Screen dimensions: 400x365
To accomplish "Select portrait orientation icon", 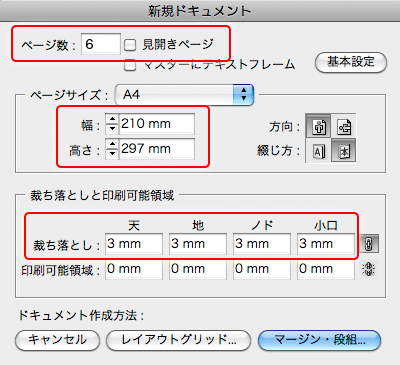I will [x=319, y=126].
